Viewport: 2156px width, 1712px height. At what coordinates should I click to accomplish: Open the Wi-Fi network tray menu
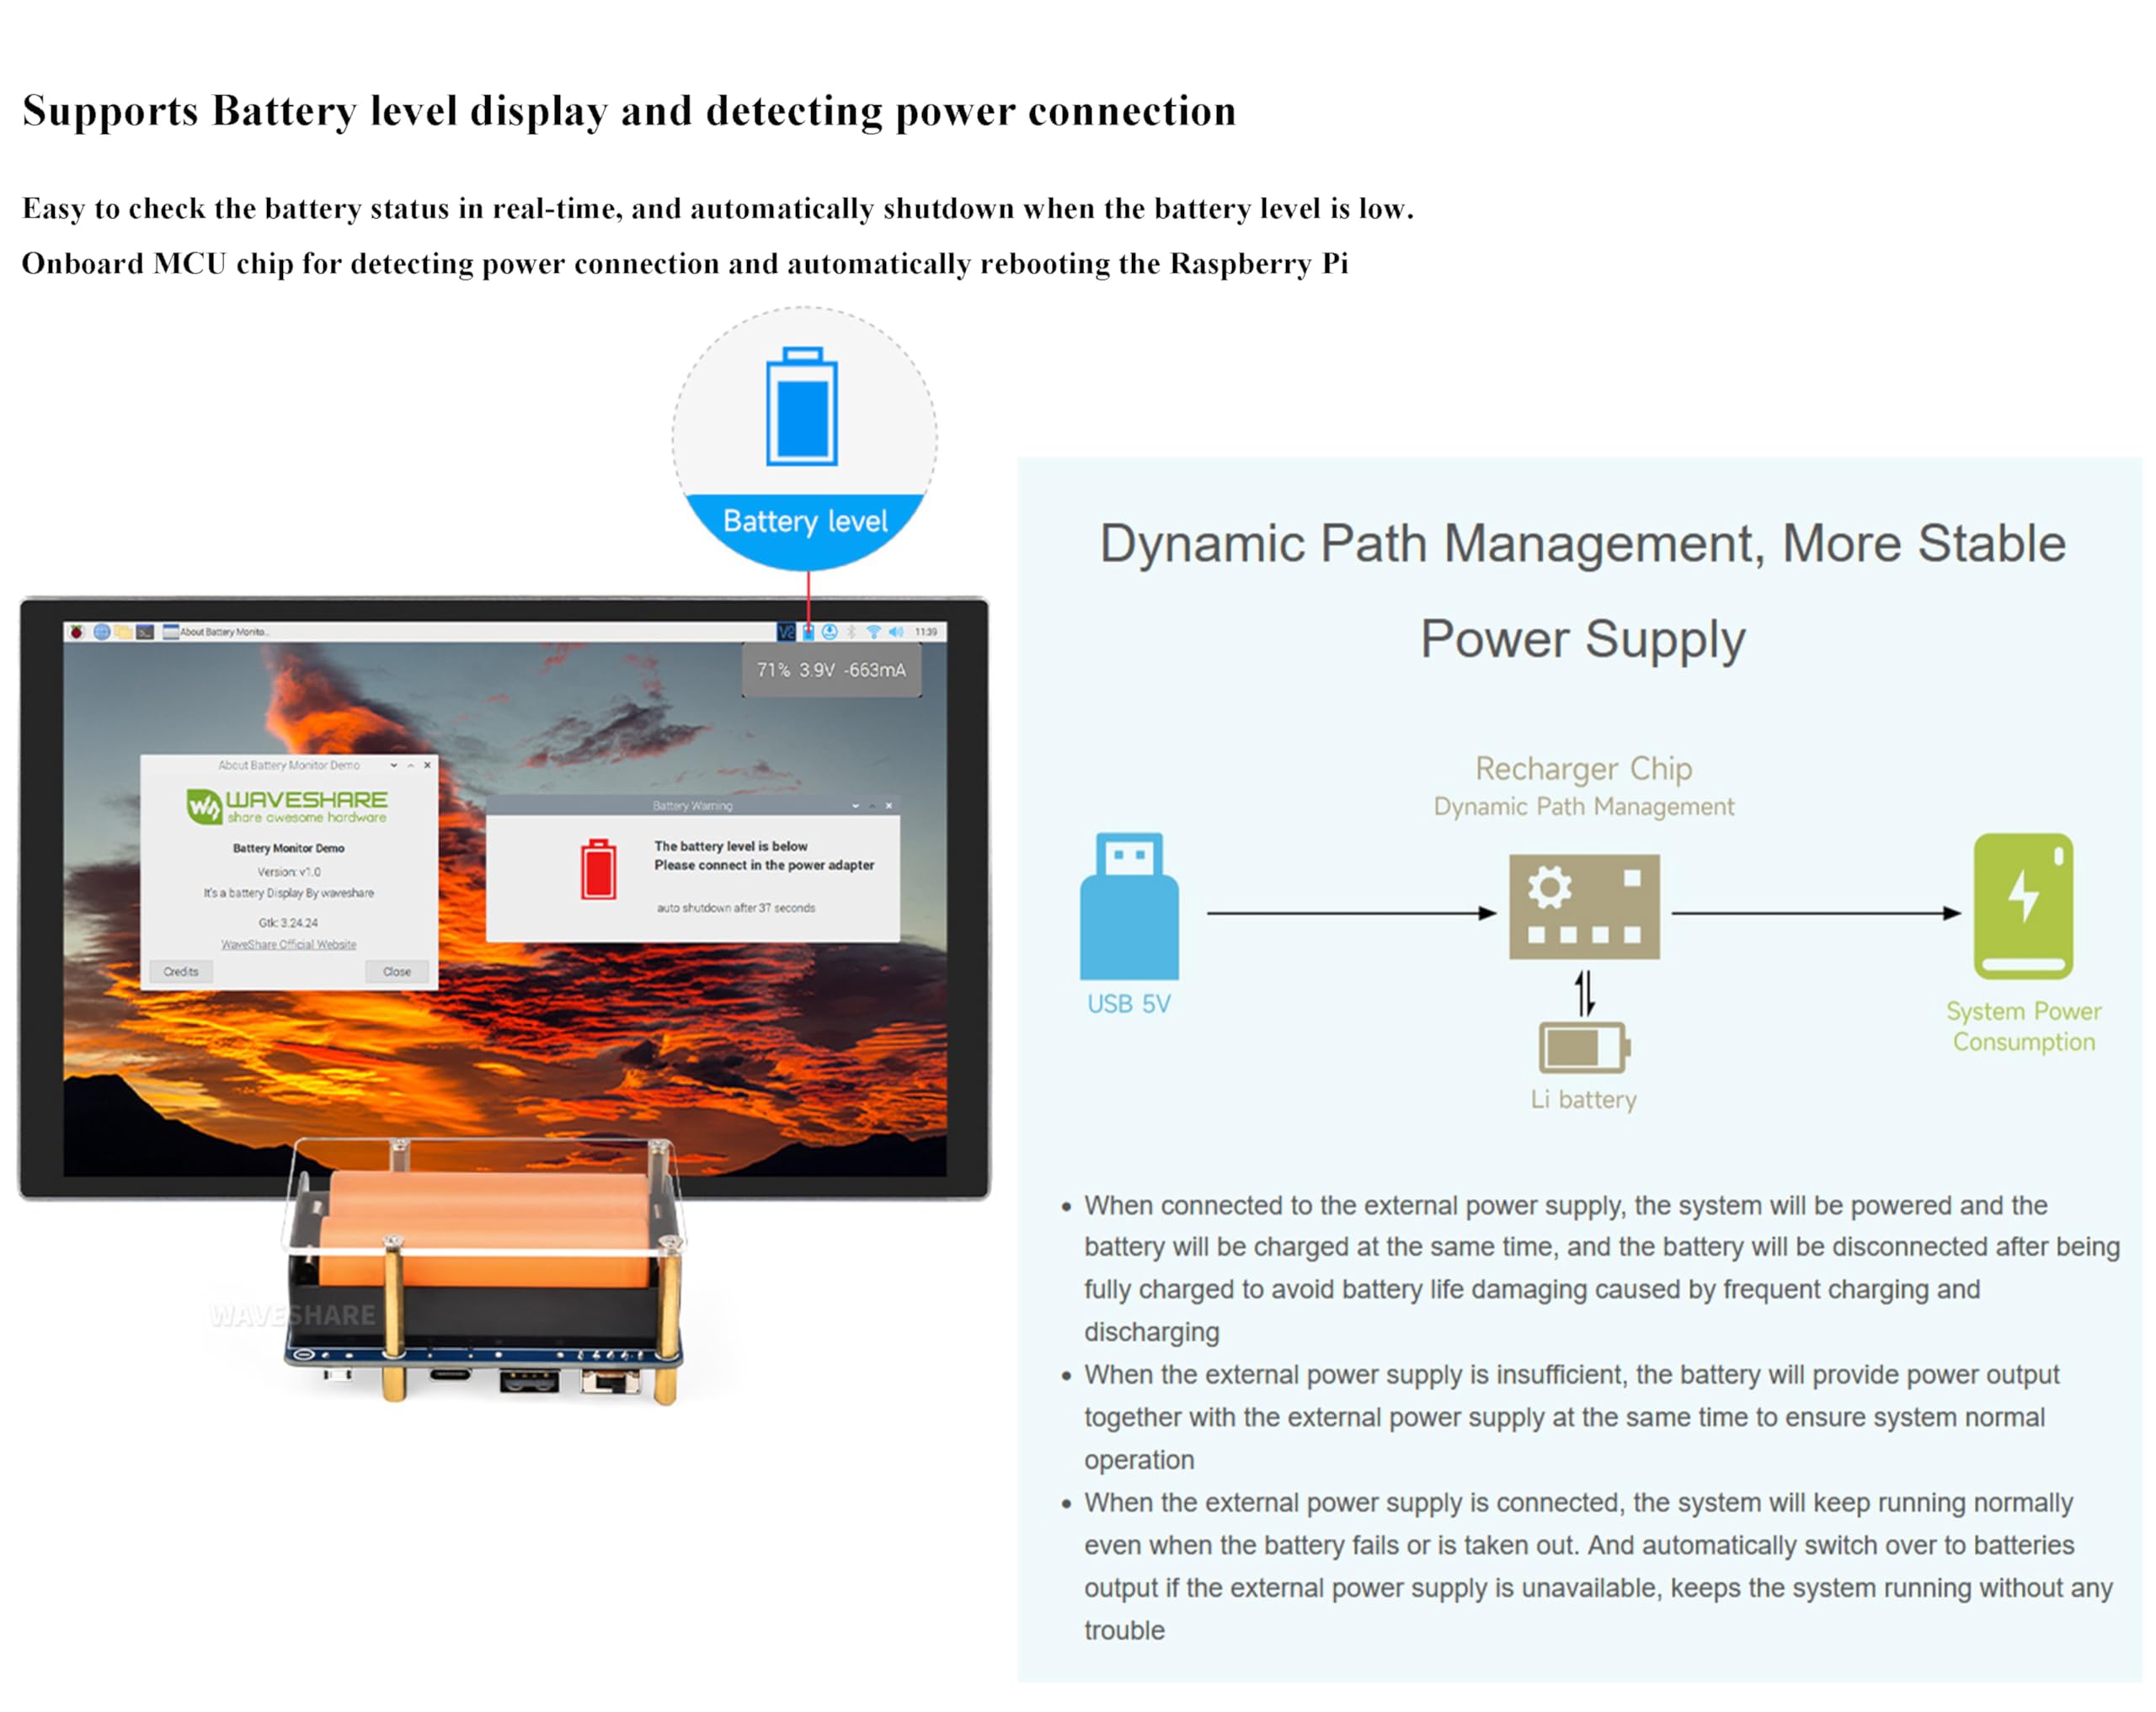point(874,632)
